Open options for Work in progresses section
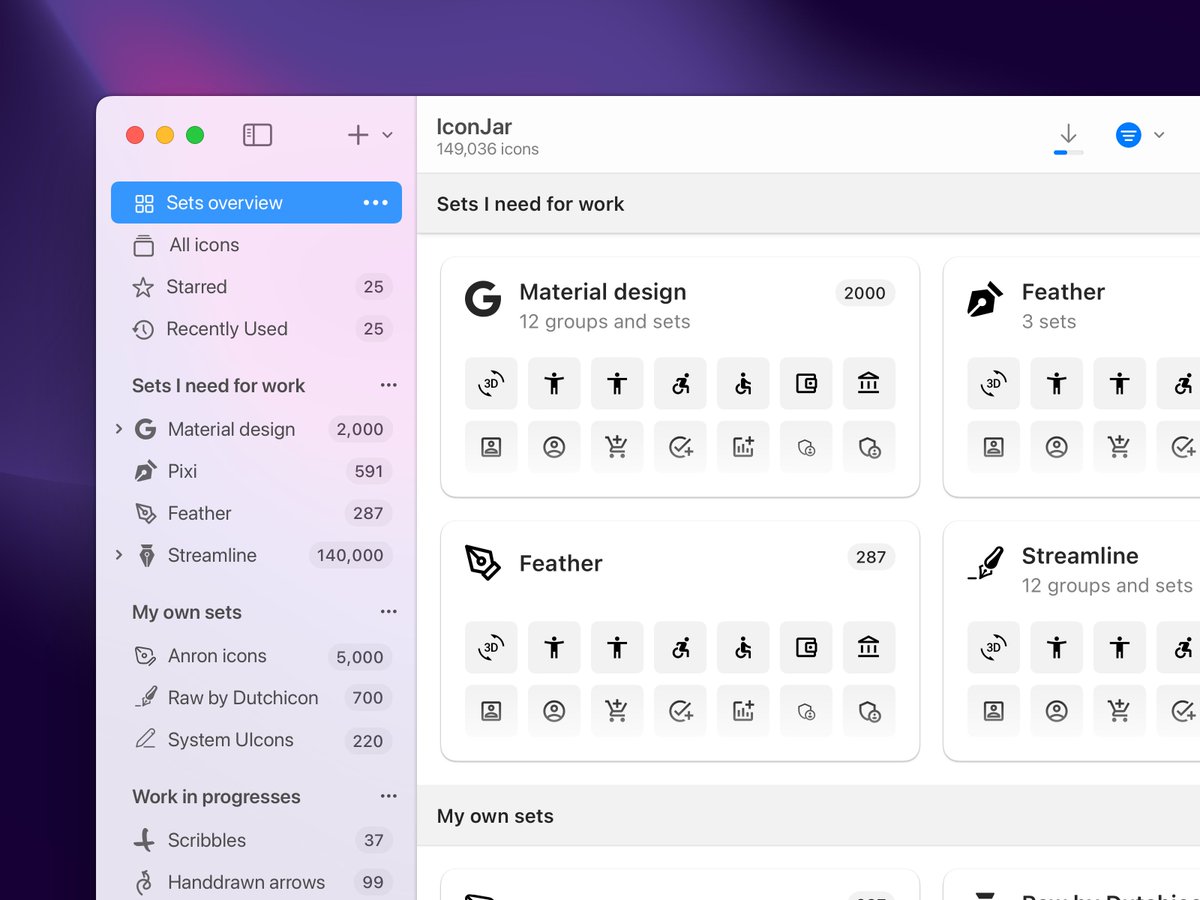Viewport: 1200px width, 900px height. point(388,796)
